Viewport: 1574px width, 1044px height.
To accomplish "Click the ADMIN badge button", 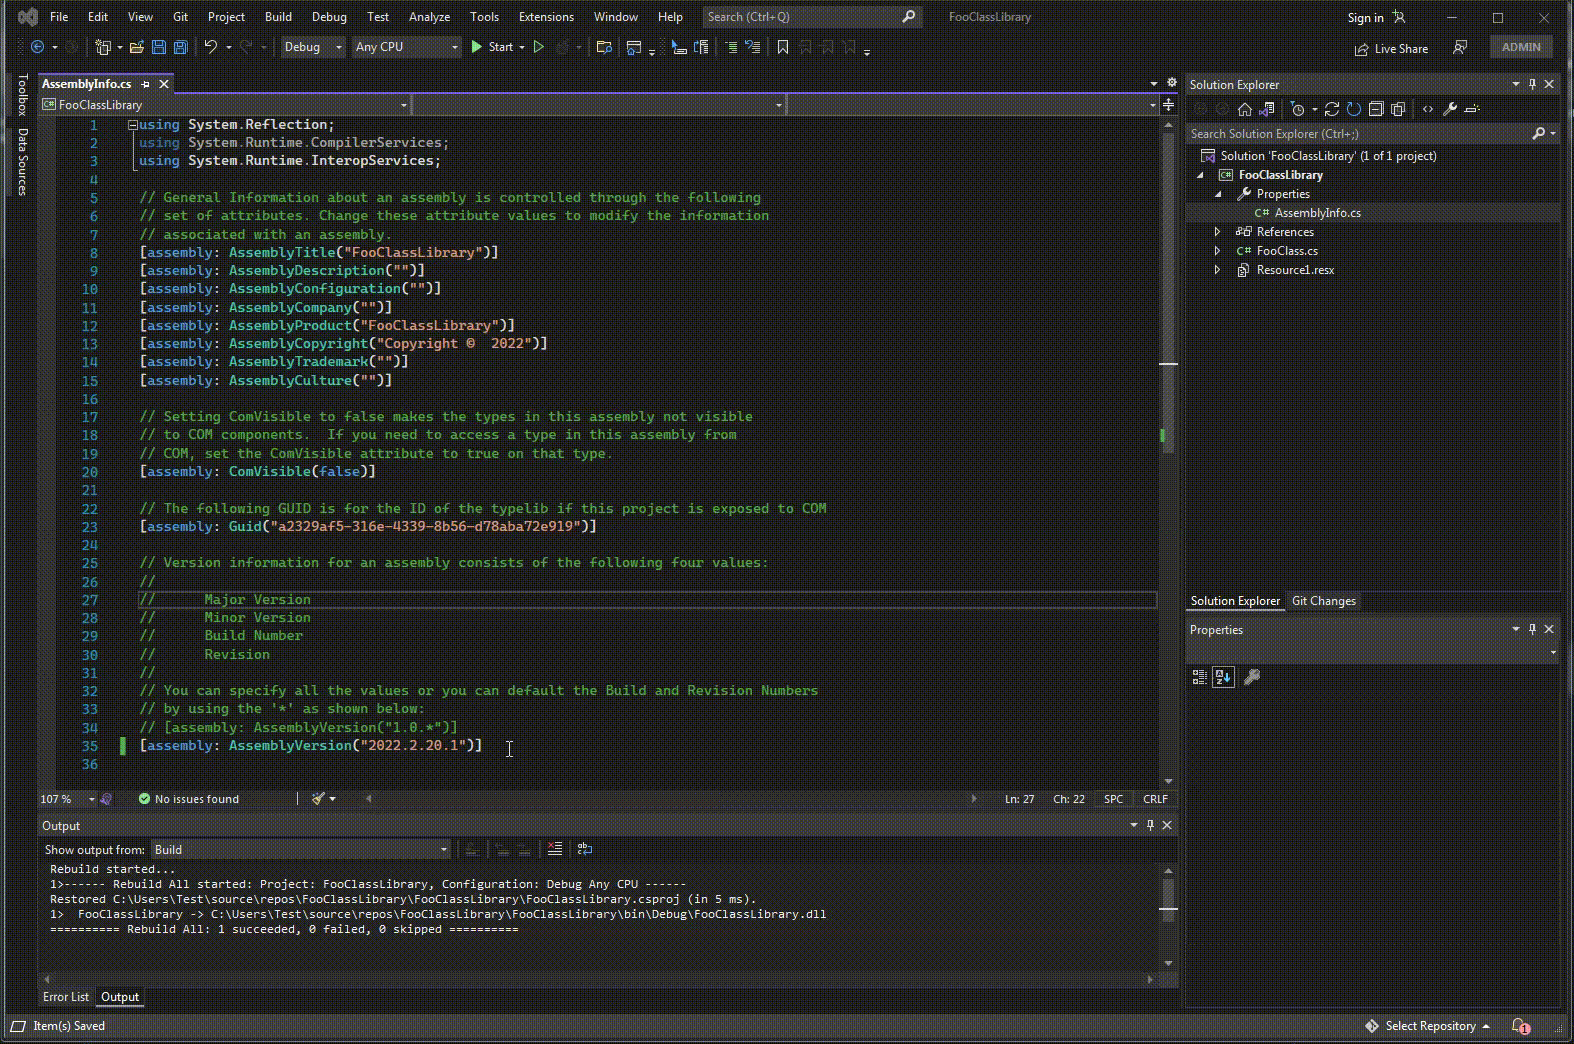I will click(1521, 47).
